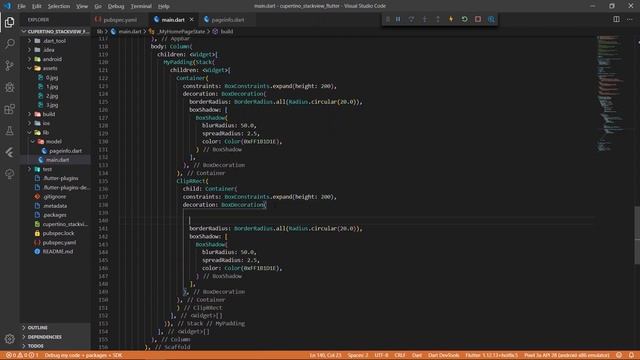640x360 pixels.
Task: Change UTF-8 file encoding
Action: [382, 355]
